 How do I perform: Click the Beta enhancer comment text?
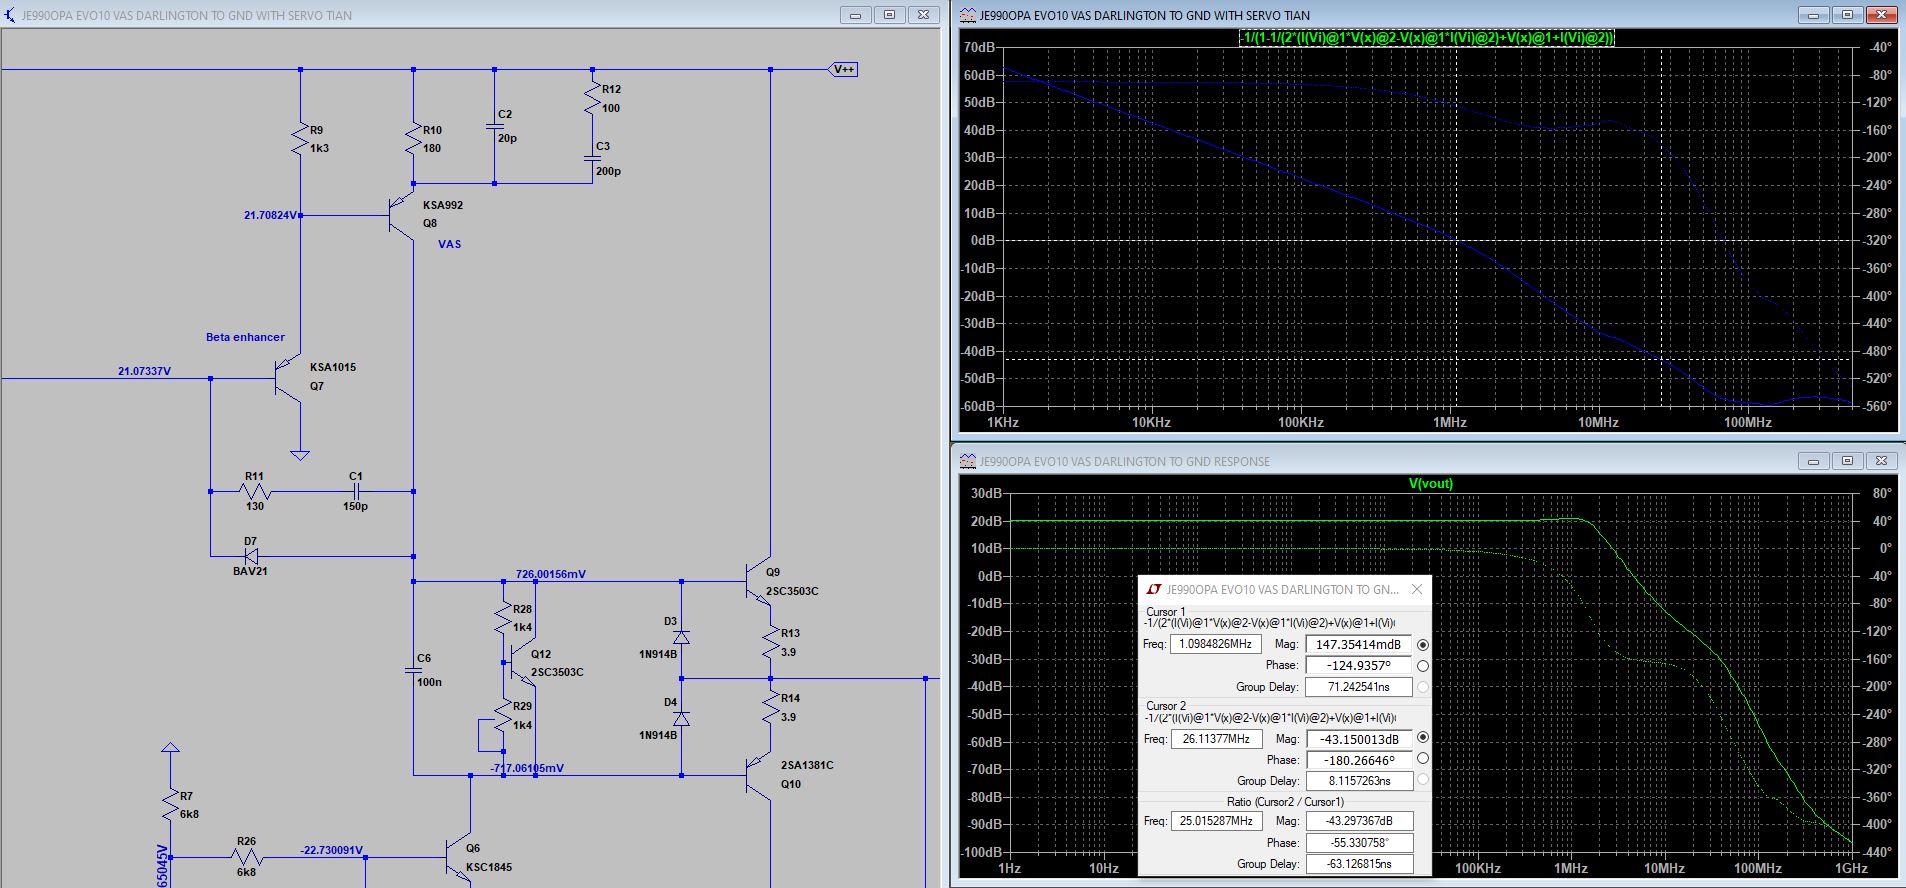[245, 337]
